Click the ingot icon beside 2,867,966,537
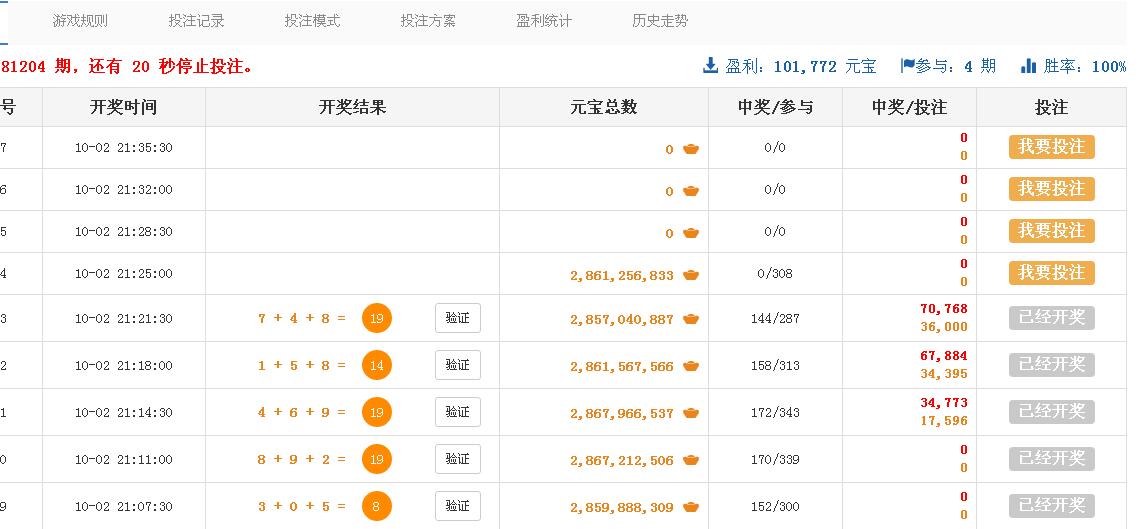This screenshot has height=529, width=1141. [691, 413]
